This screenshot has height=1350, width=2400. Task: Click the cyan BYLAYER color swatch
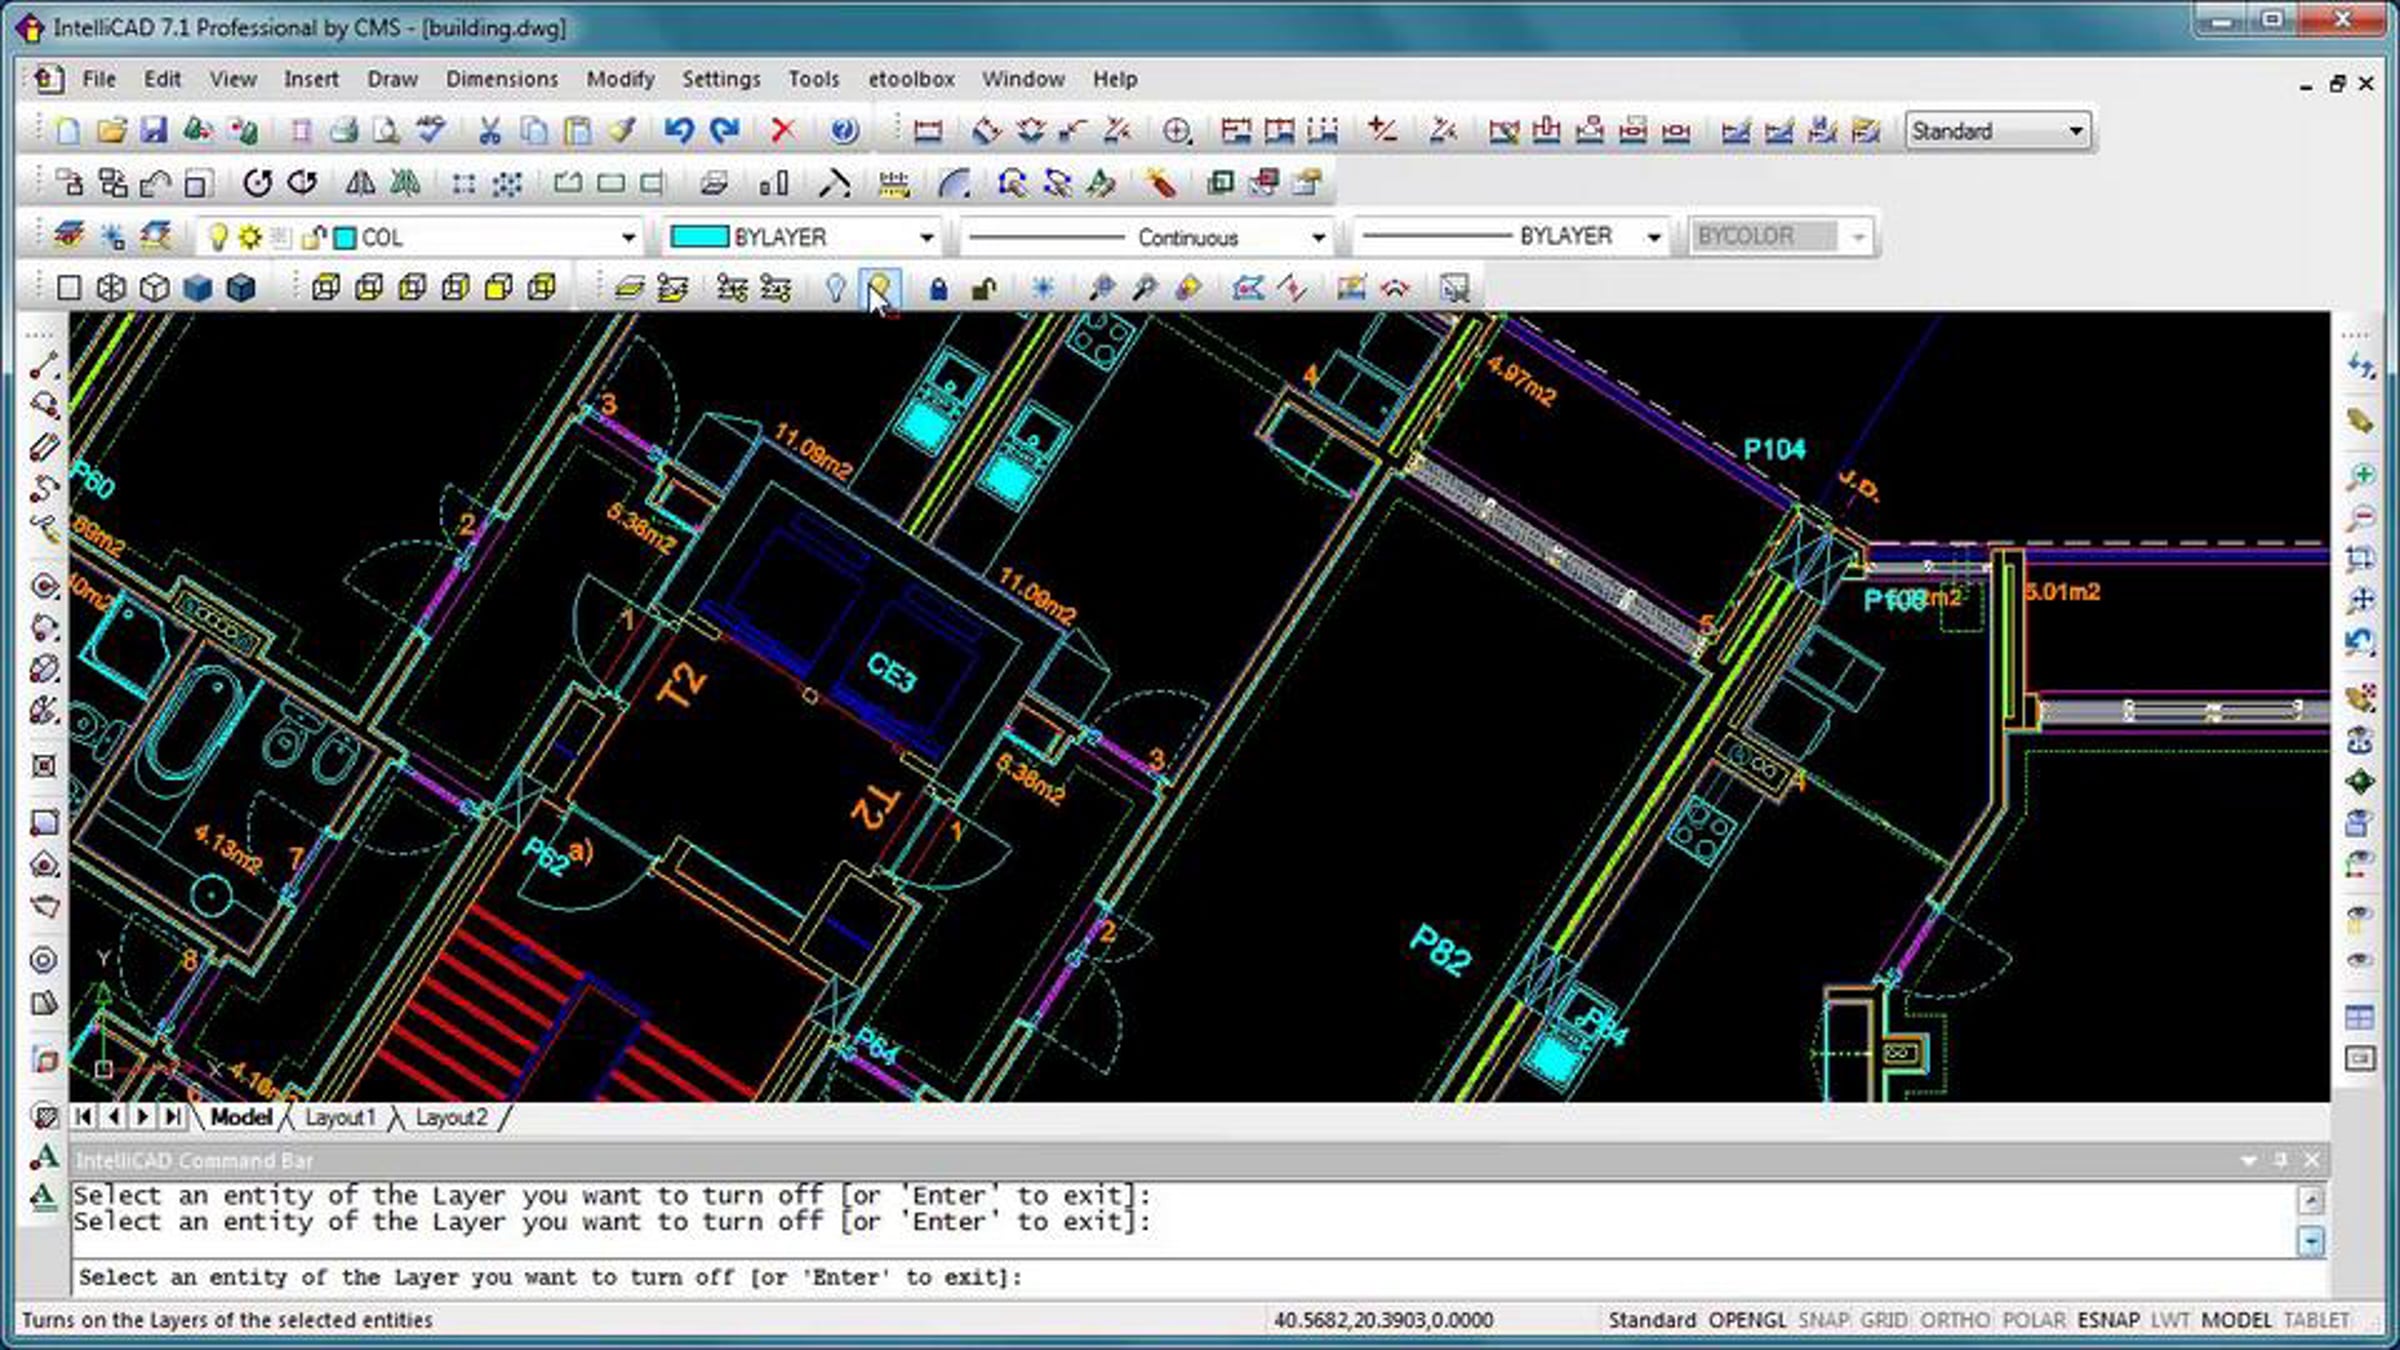click(x=699, y=237)
